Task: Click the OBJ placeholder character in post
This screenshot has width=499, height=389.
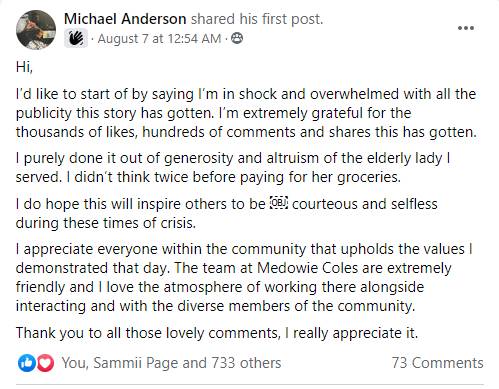Action: pos(279,203)
